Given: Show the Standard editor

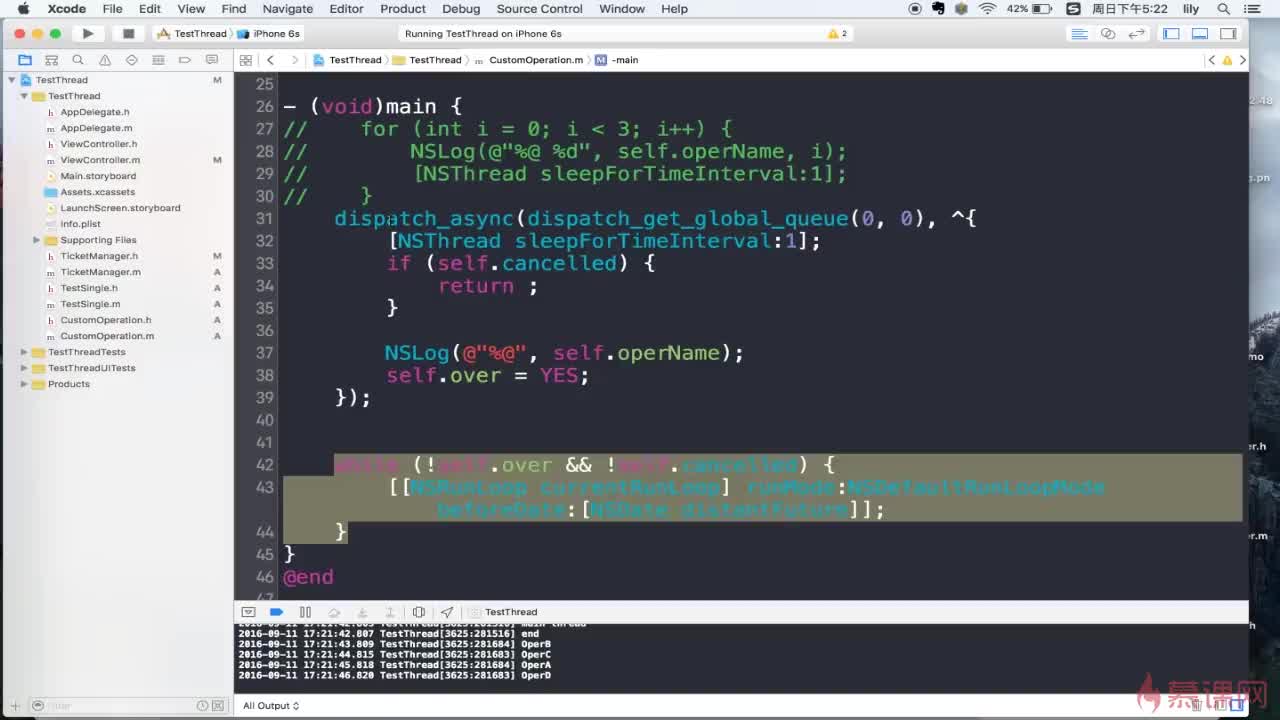Looking at the screenshot, I should [1079, 33].
